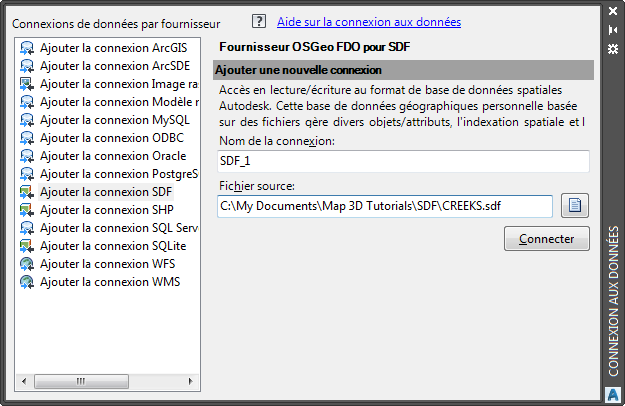This screenshot has height=406, width=625.
Task: Click the 'Nom de la connexion' field
Action: (403, 161)
